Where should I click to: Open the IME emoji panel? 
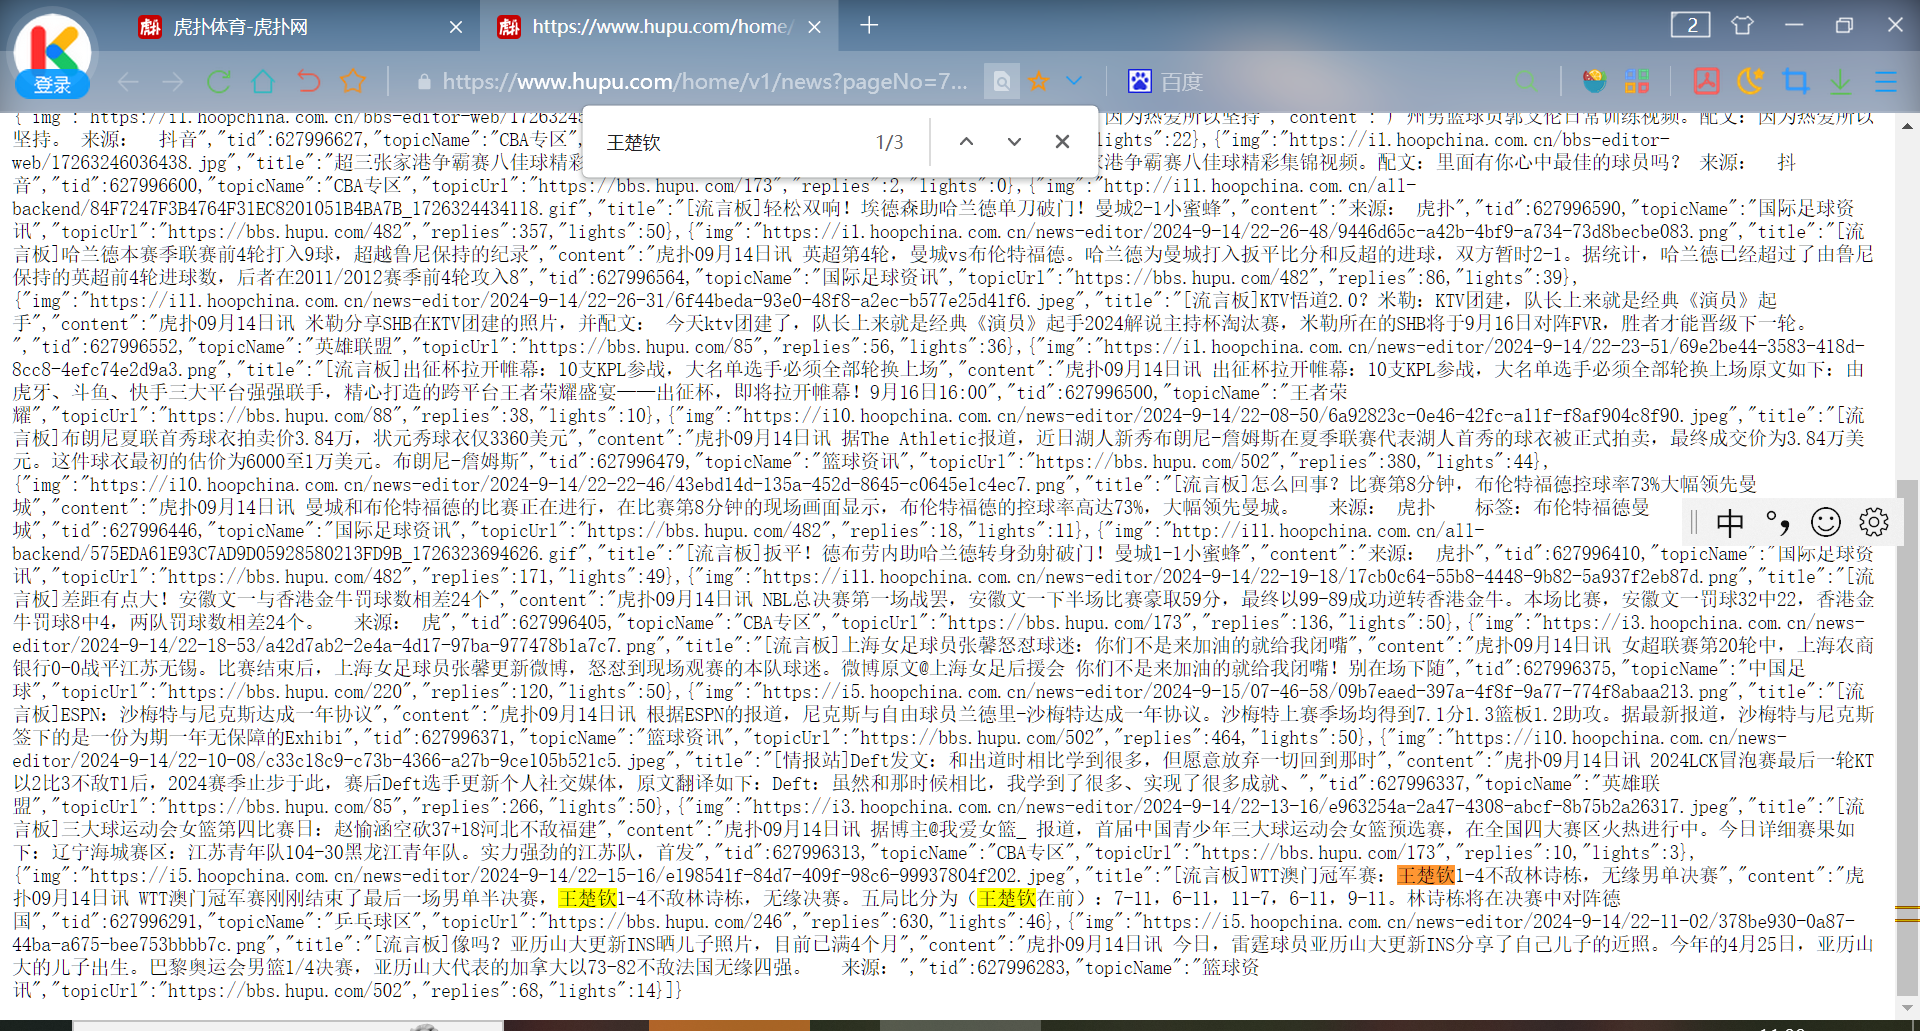click(x=1826, y=522)
